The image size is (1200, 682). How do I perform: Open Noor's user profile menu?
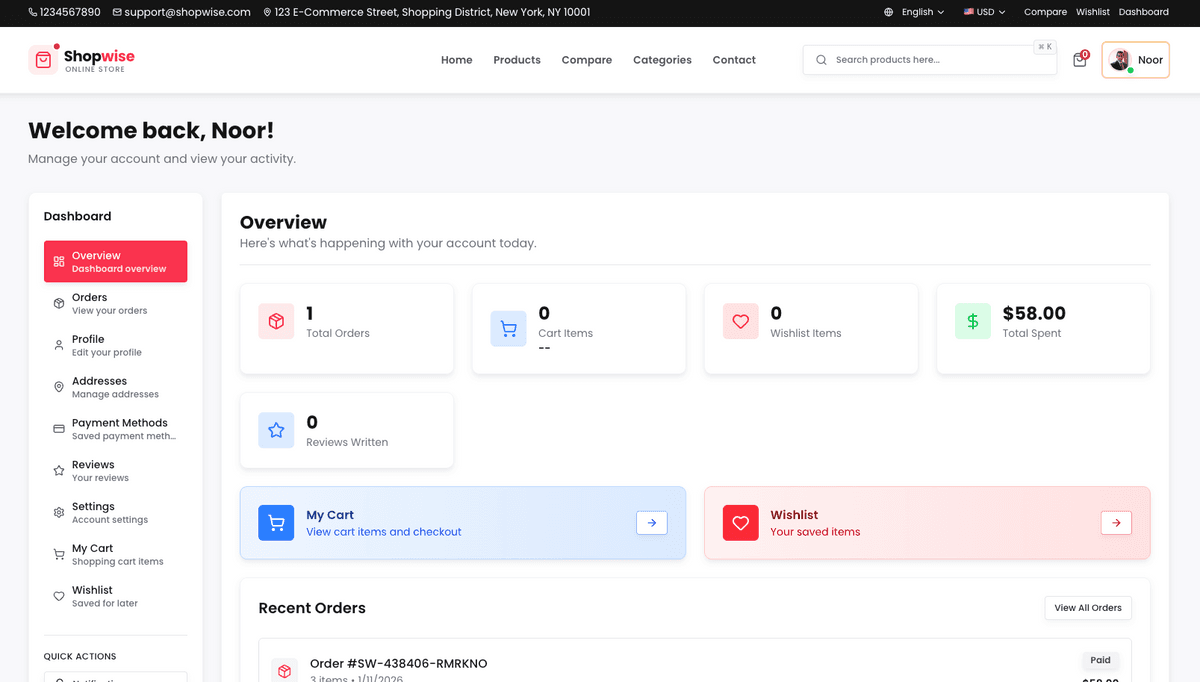coord(1135,60)
